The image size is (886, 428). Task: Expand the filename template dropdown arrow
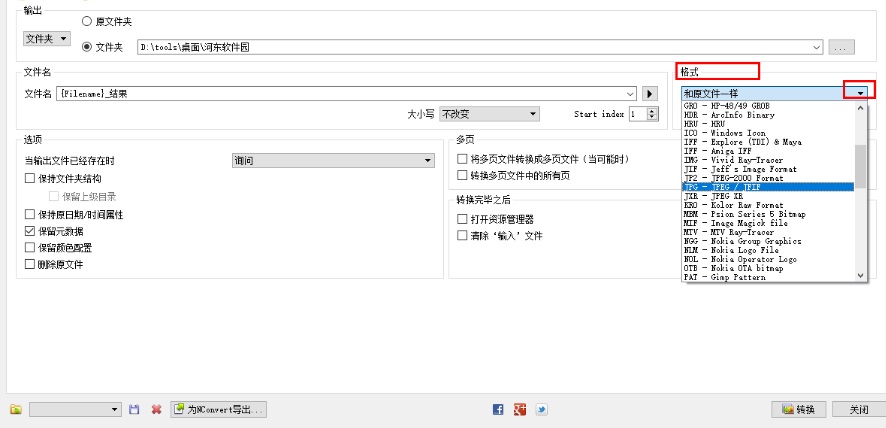(631, 94)
